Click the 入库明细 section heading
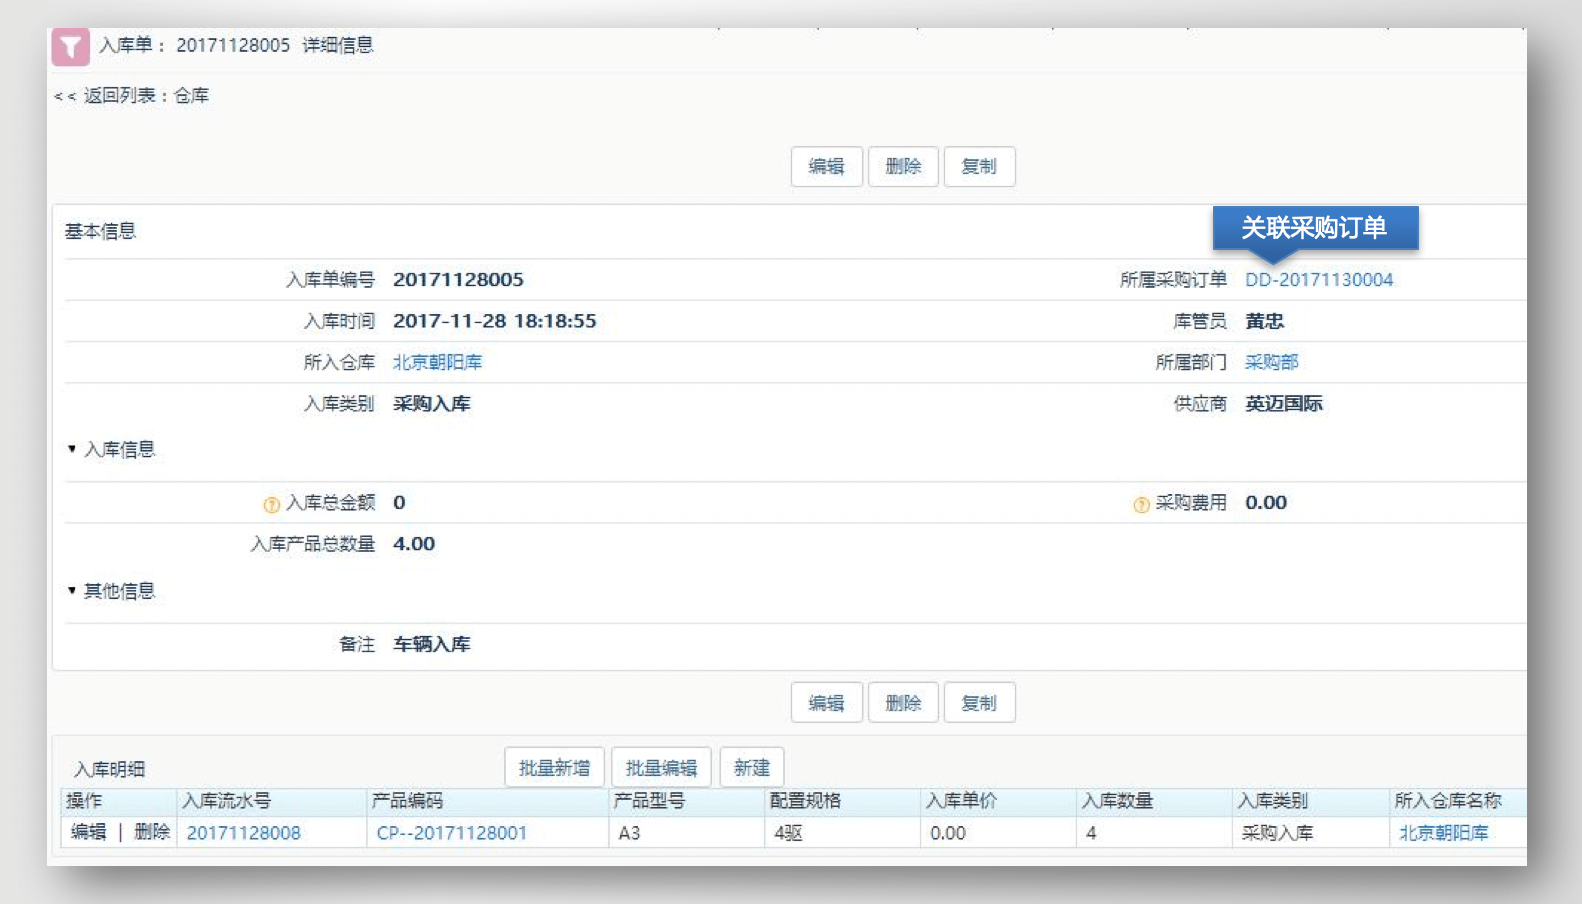Viewport: 1582px width, 904px height. point(109,769)
